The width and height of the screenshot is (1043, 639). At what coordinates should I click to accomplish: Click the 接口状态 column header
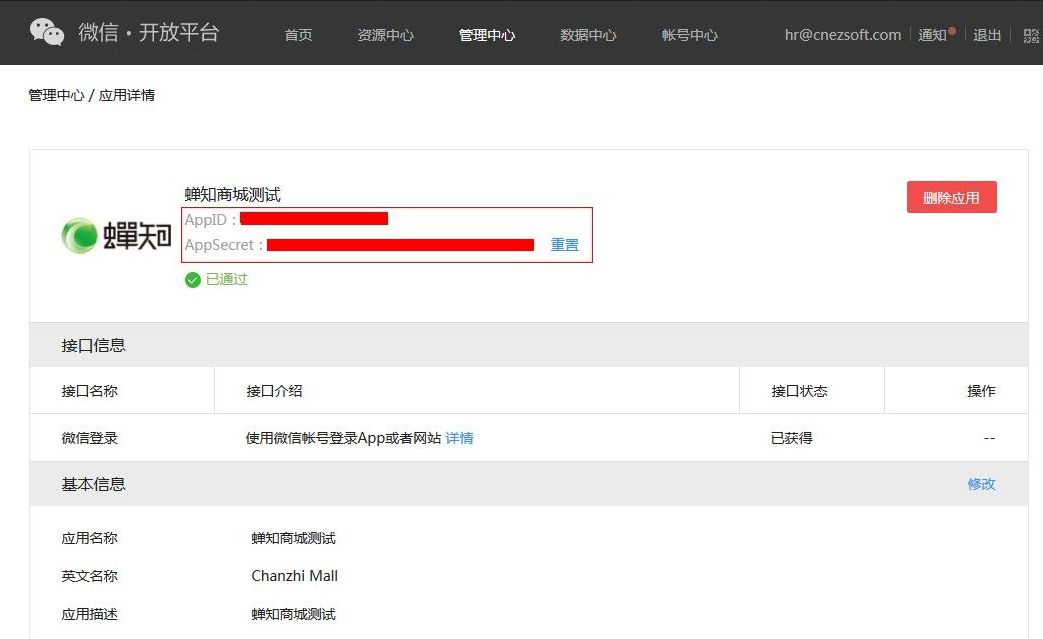[800, 391]
